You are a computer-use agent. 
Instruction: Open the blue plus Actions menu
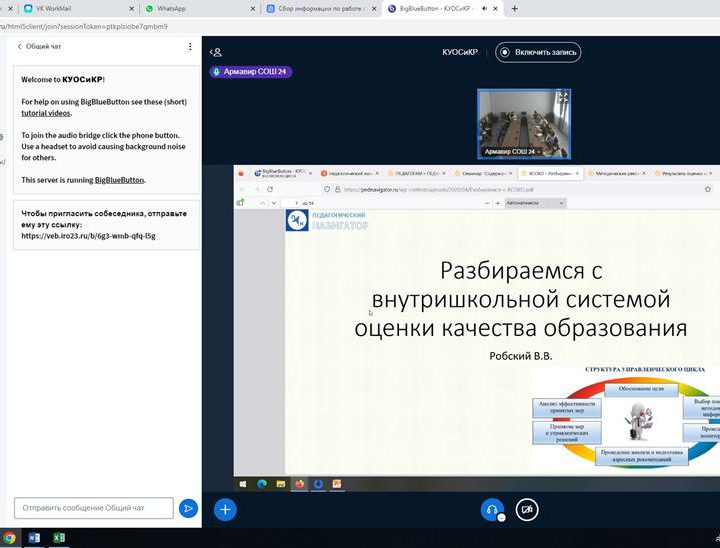(225, 509)
